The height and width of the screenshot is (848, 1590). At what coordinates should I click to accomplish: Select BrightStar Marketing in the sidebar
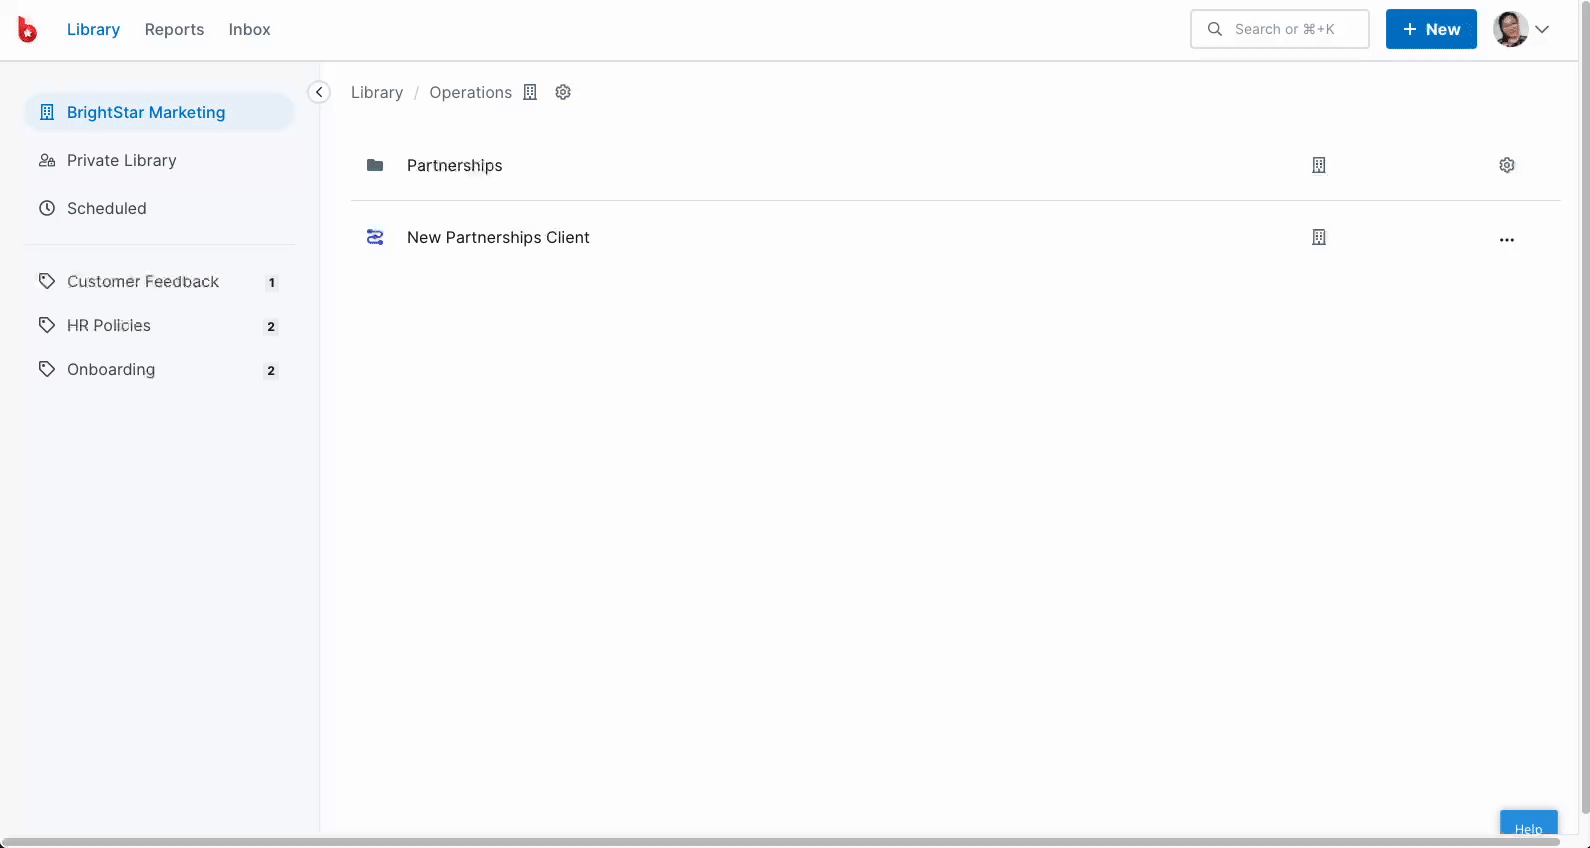click(159, 112)
